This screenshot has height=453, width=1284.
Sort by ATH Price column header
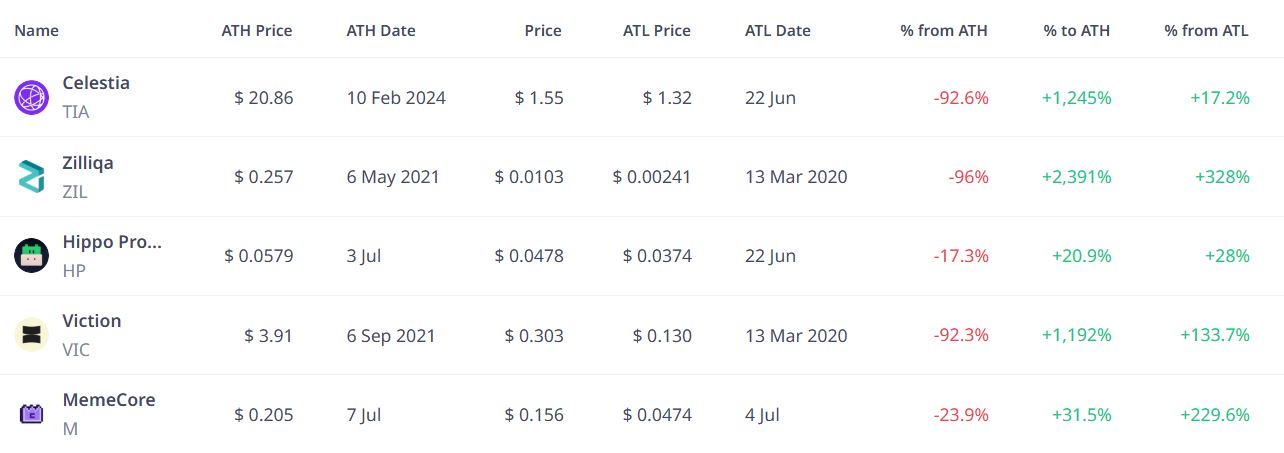coord(257,30)
